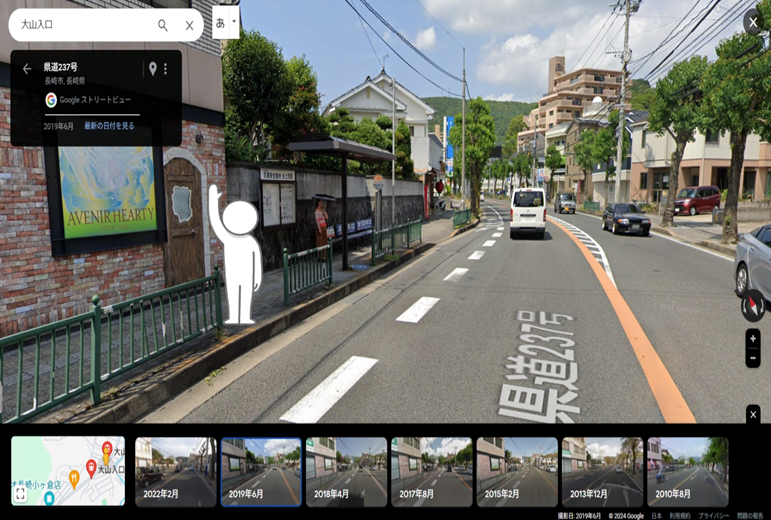Image resolution: width=771 pixels, height=520 pixels.
Task: Click the location pin icon
Action: [x=152, y=69]
